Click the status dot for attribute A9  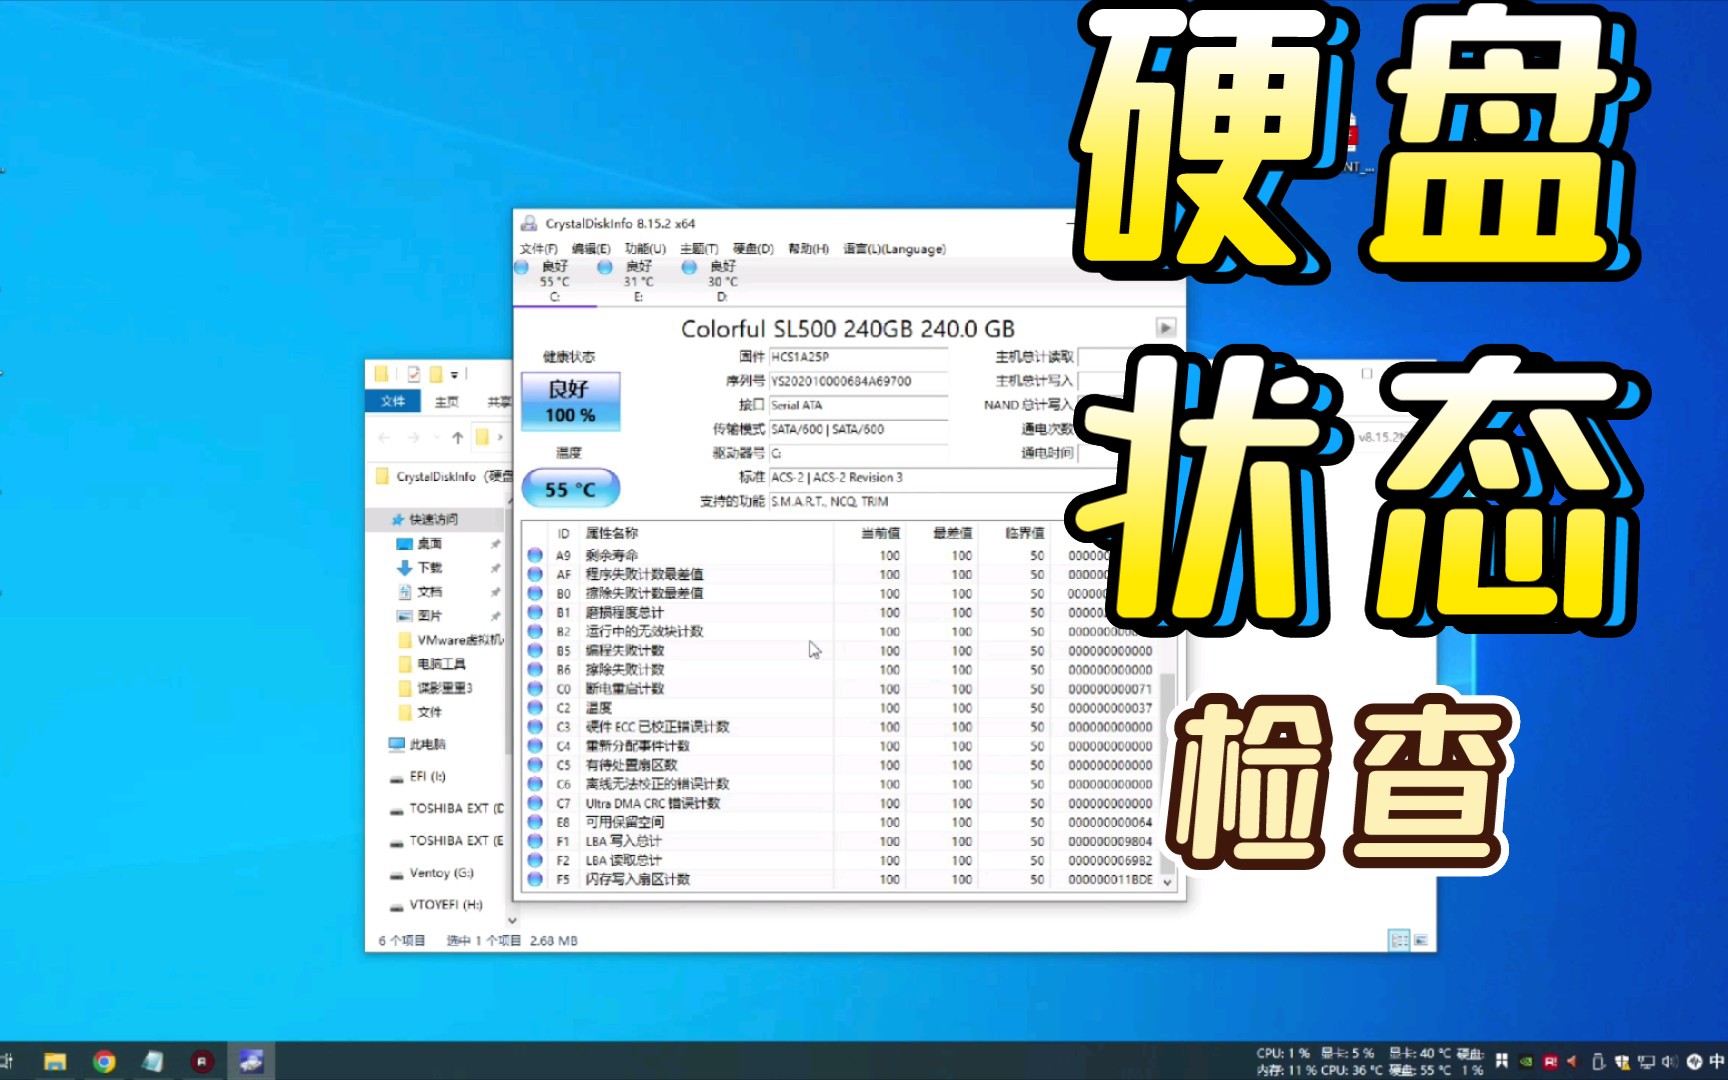point(535,555)
